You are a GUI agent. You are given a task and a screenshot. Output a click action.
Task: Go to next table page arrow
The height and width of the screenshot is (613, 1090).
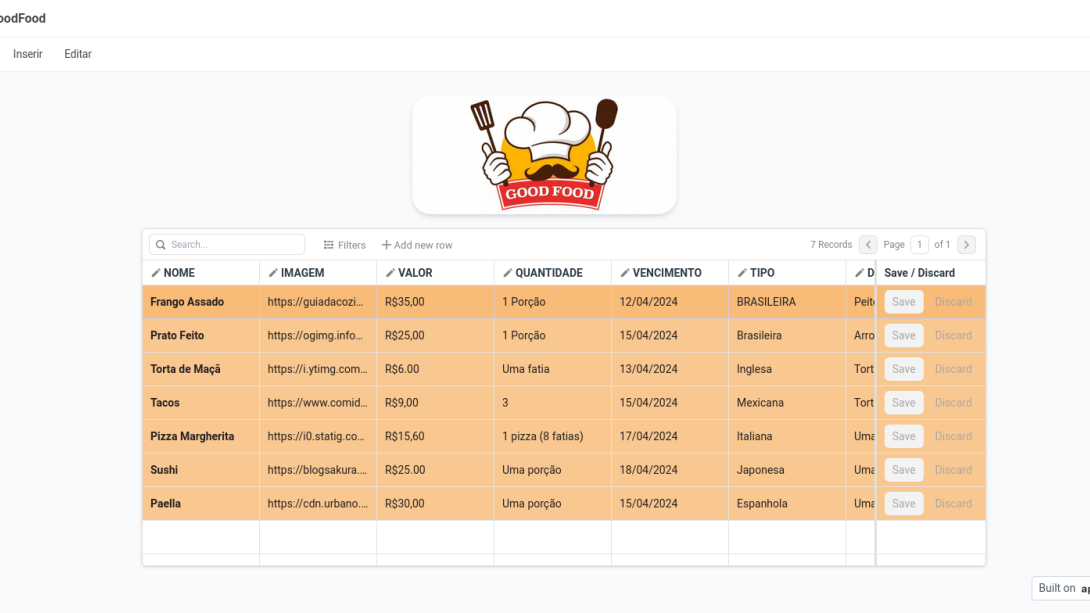click(x=966, y=245)
